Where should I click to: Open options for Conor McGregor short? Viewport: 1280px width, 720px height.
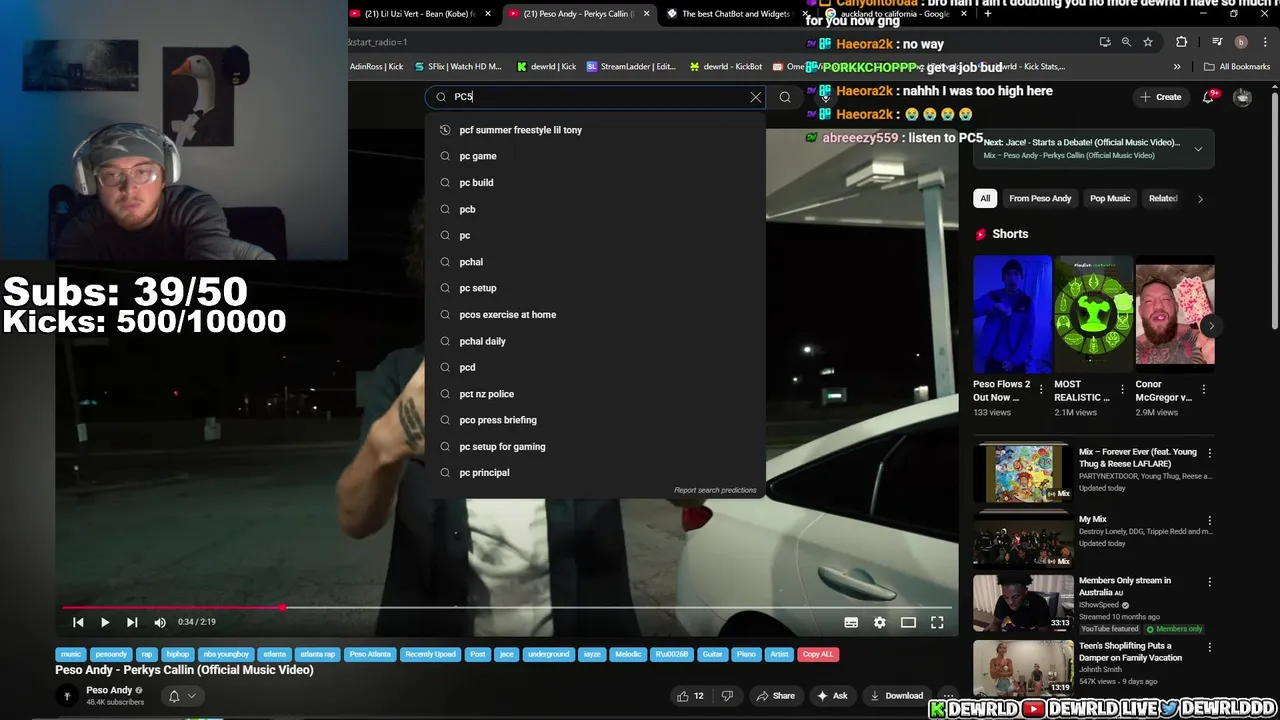(1204, 389)
